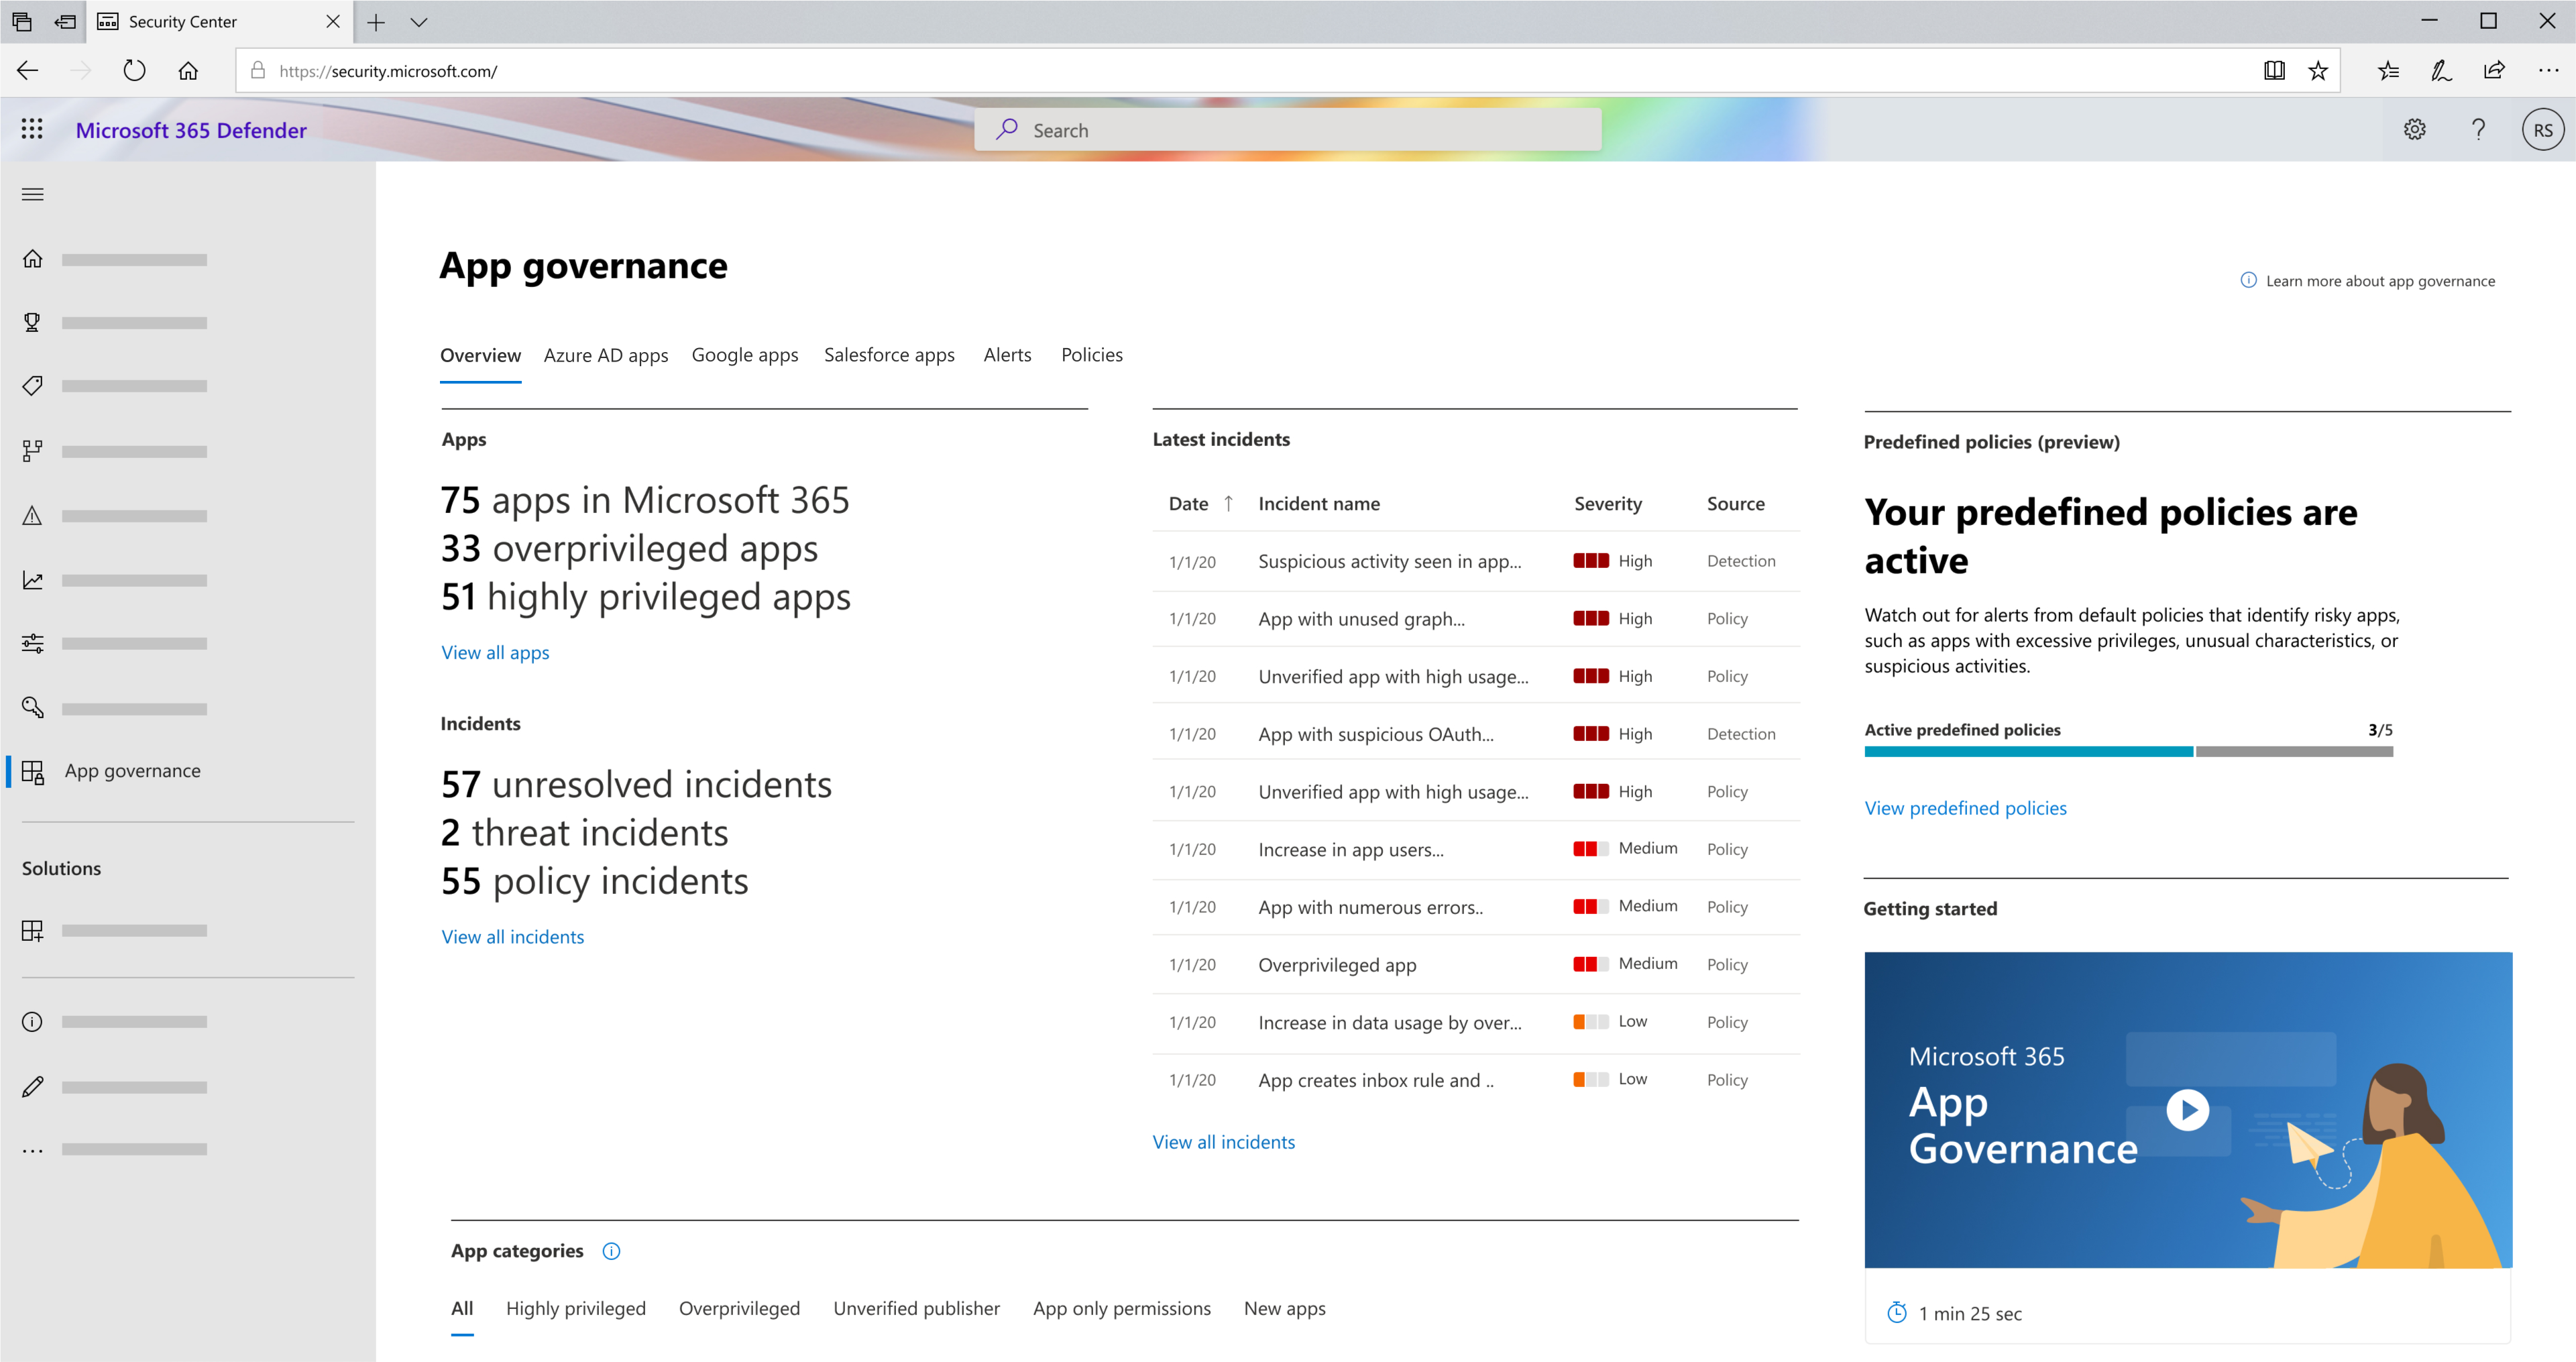Click the home navigation icon
Image resolution: width=2576 pixels, height=1362 pixels.
32,259
